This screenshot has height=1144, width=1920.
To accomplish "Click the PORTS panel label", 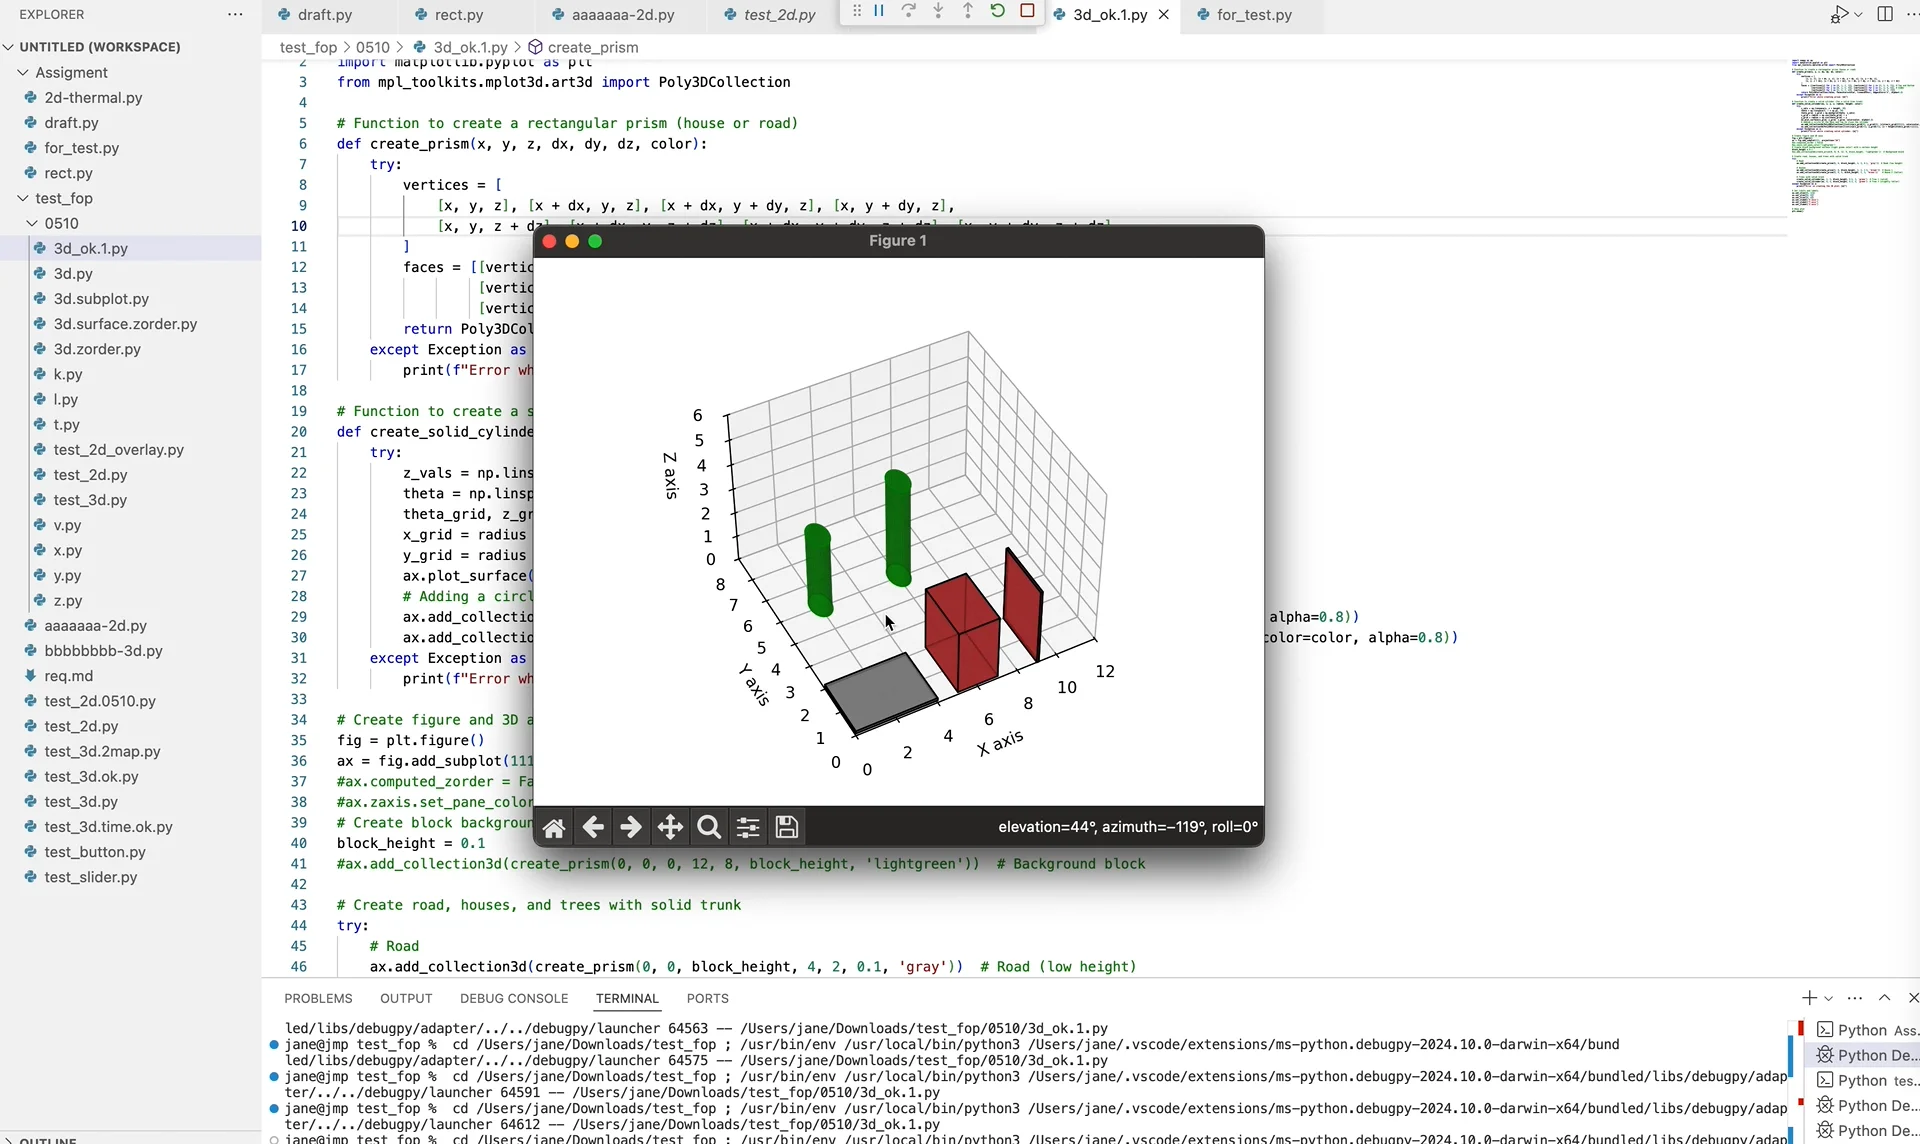I will [708, 998].
